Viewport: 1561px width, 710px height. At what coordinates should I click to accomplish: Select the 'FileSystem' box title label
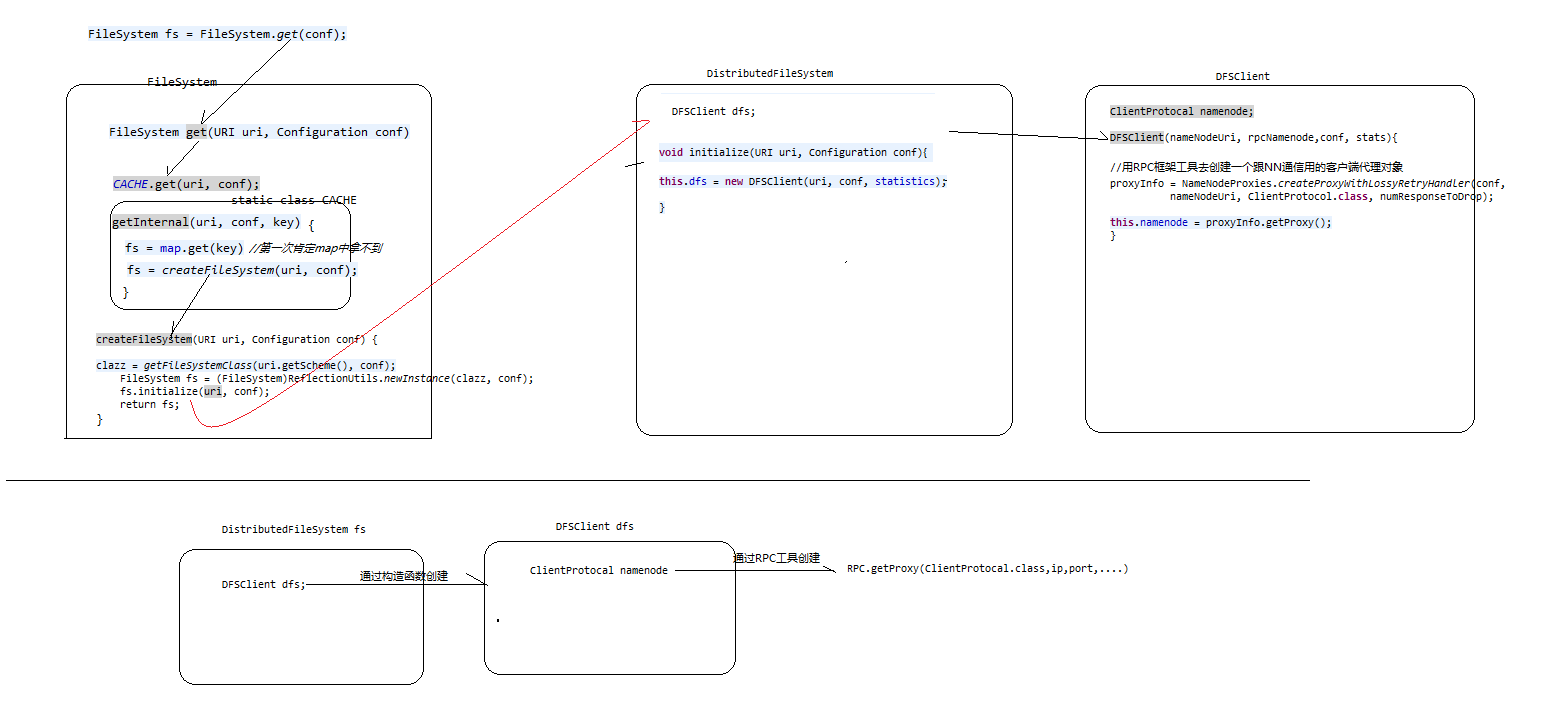(182, 82)
